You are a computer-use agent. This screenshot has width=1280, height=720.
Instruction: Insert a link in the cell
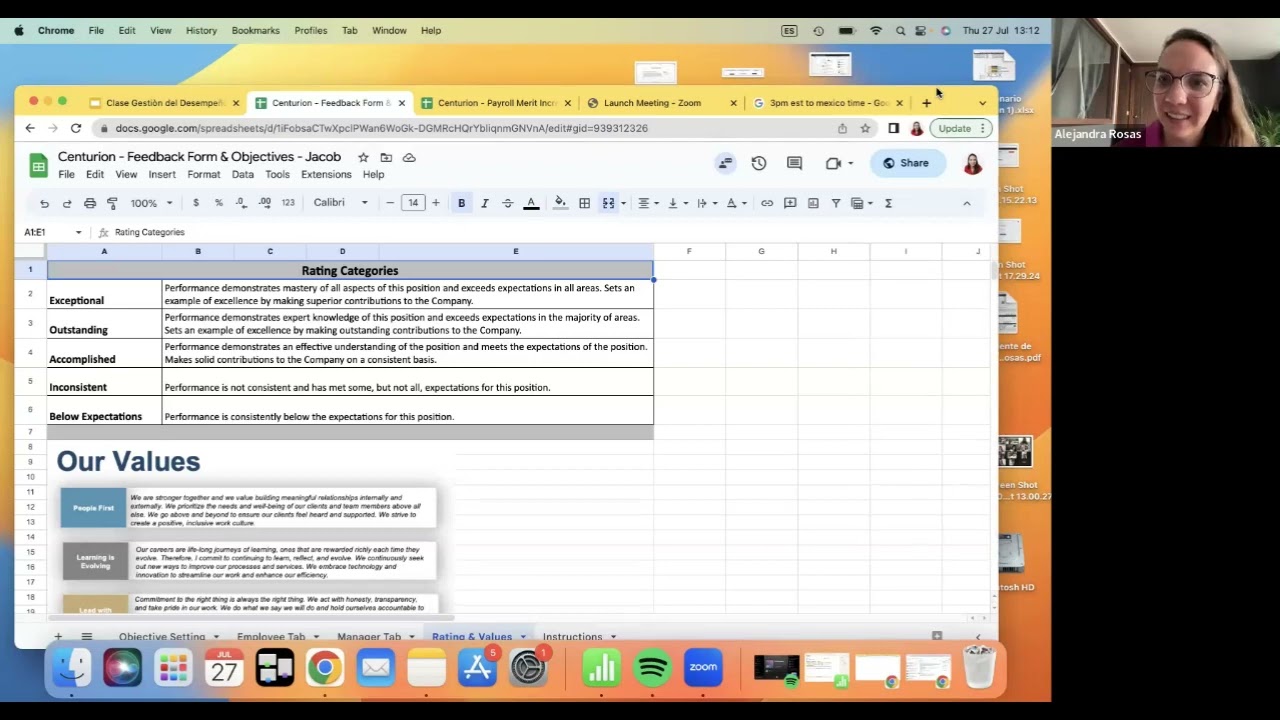767,203
